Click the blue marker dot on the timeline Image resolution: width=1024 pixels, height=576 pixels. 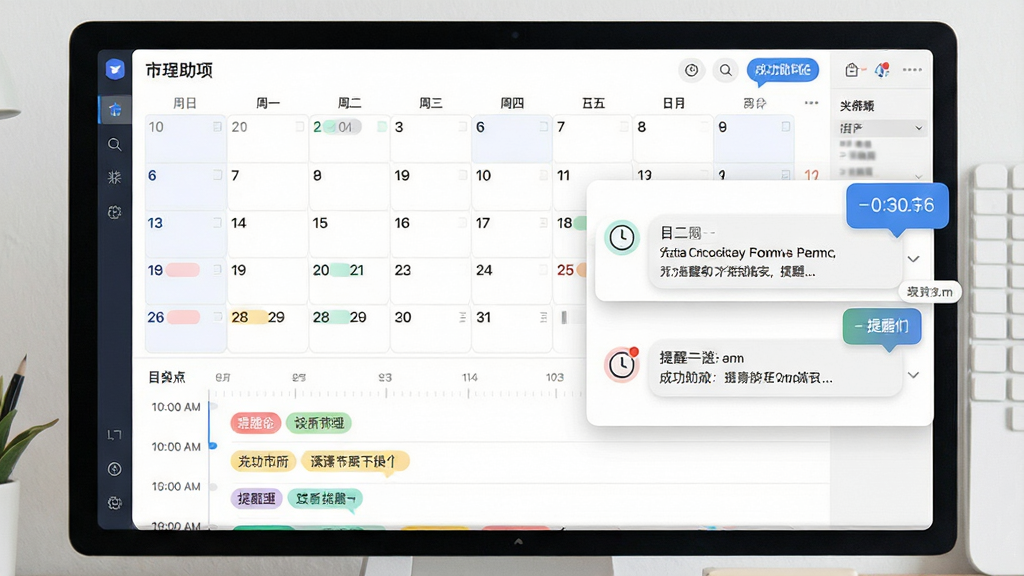(x=213, y=445)
